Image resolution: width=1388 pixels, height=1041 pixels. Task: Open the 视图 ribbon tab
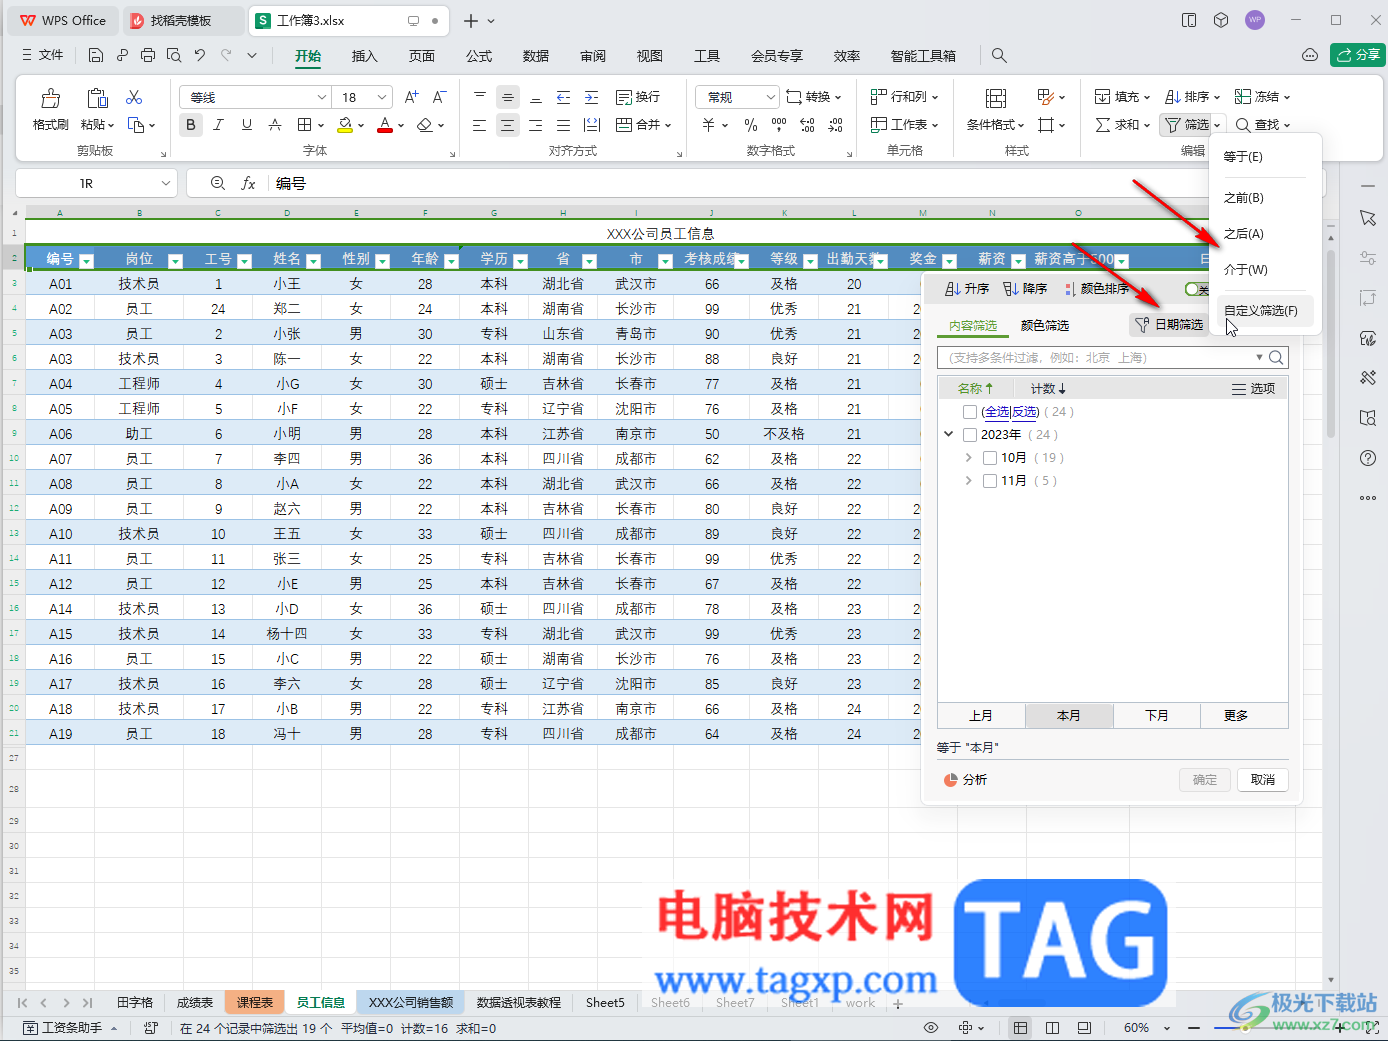(650, 56)
